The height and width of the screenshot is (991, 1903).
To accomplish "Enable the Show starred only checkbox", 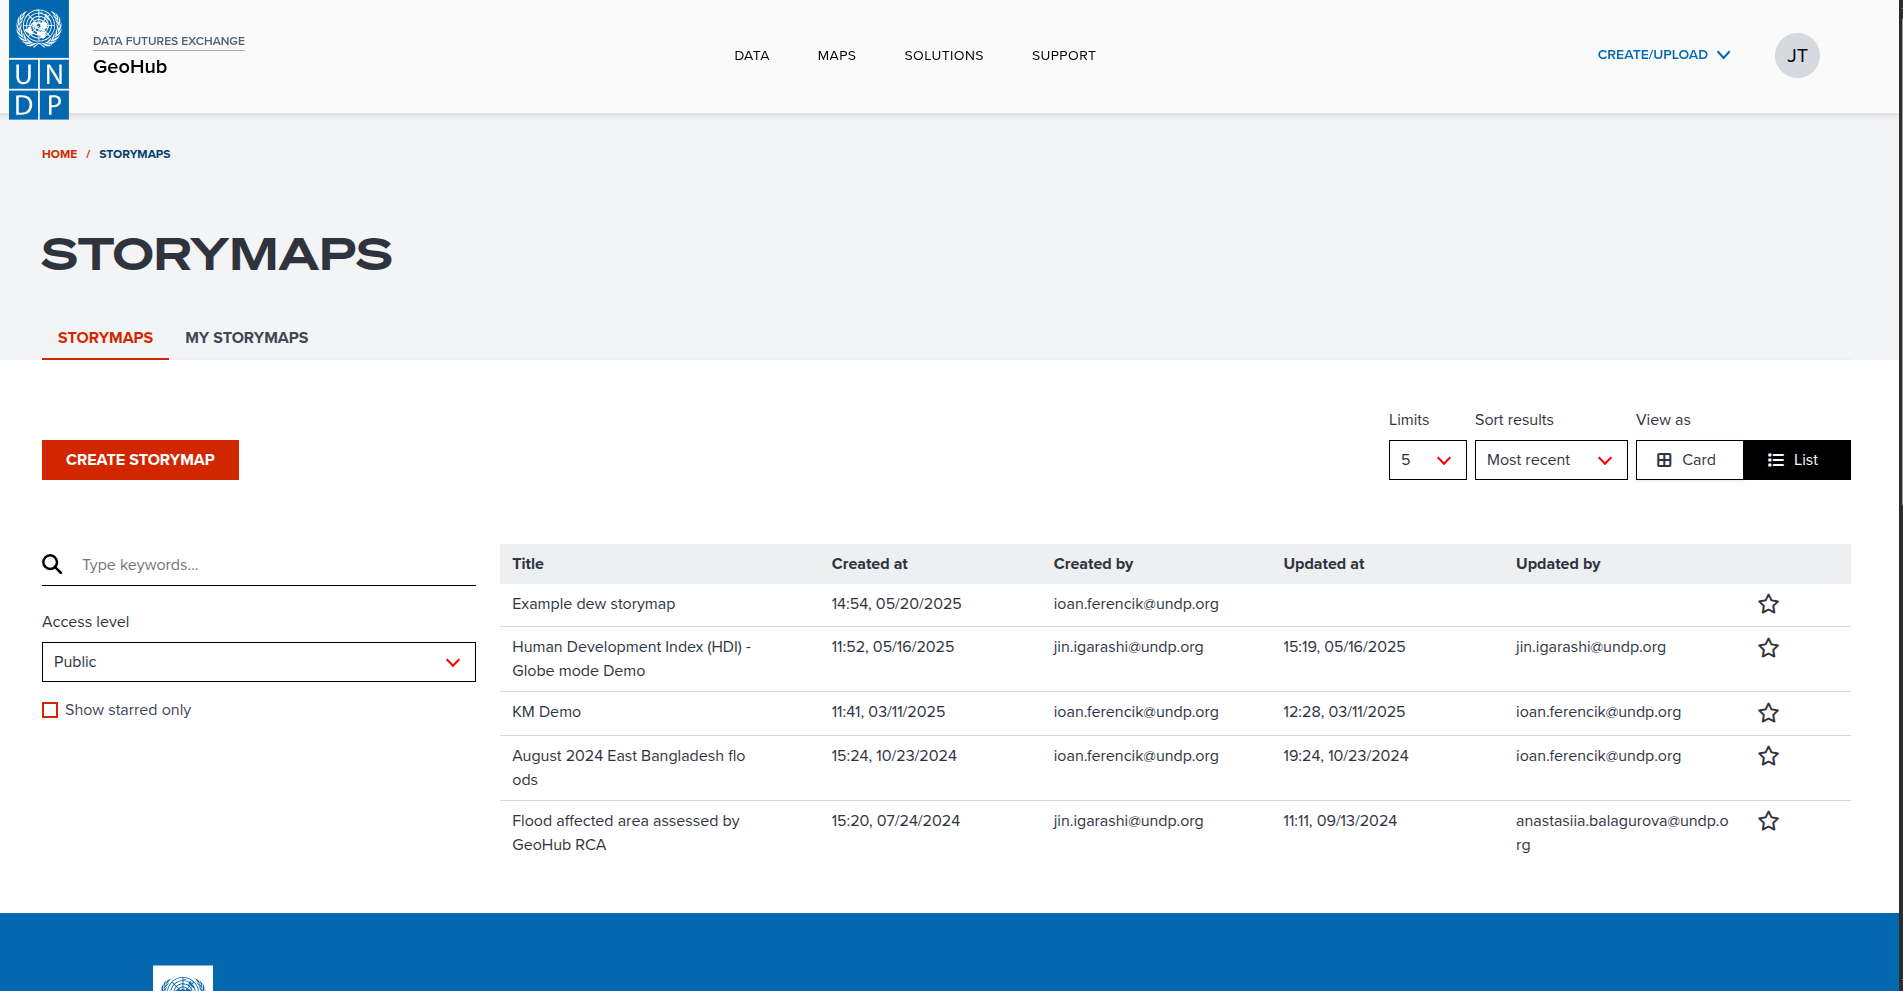I will click(x=50, y=710).
